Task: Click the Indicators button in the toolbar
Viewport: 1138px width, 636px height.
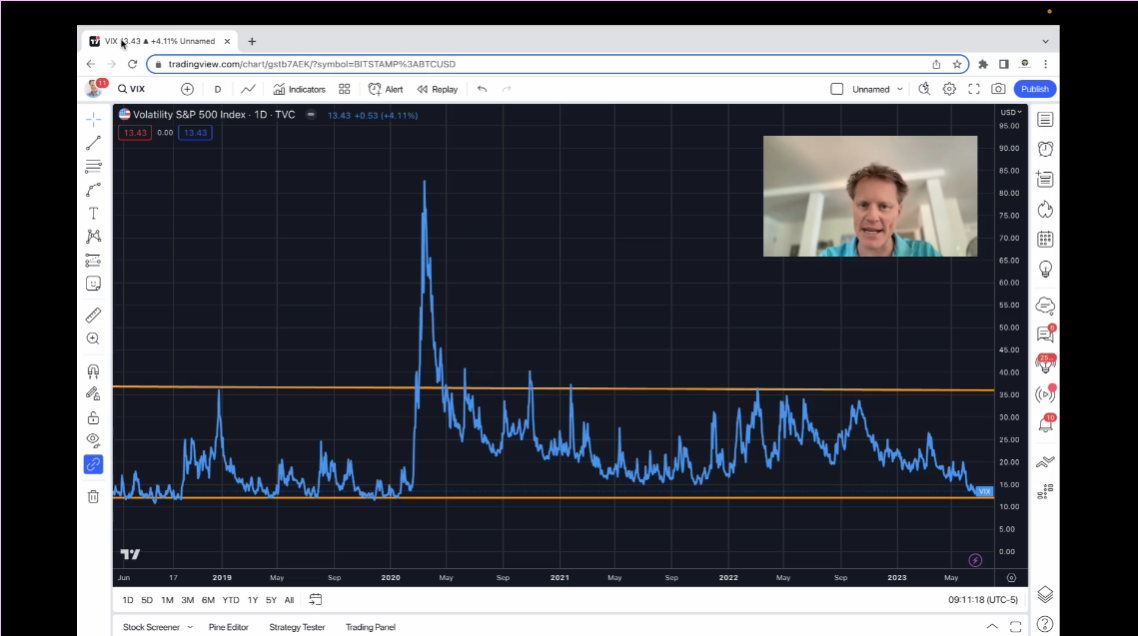Action: point(299,89)
